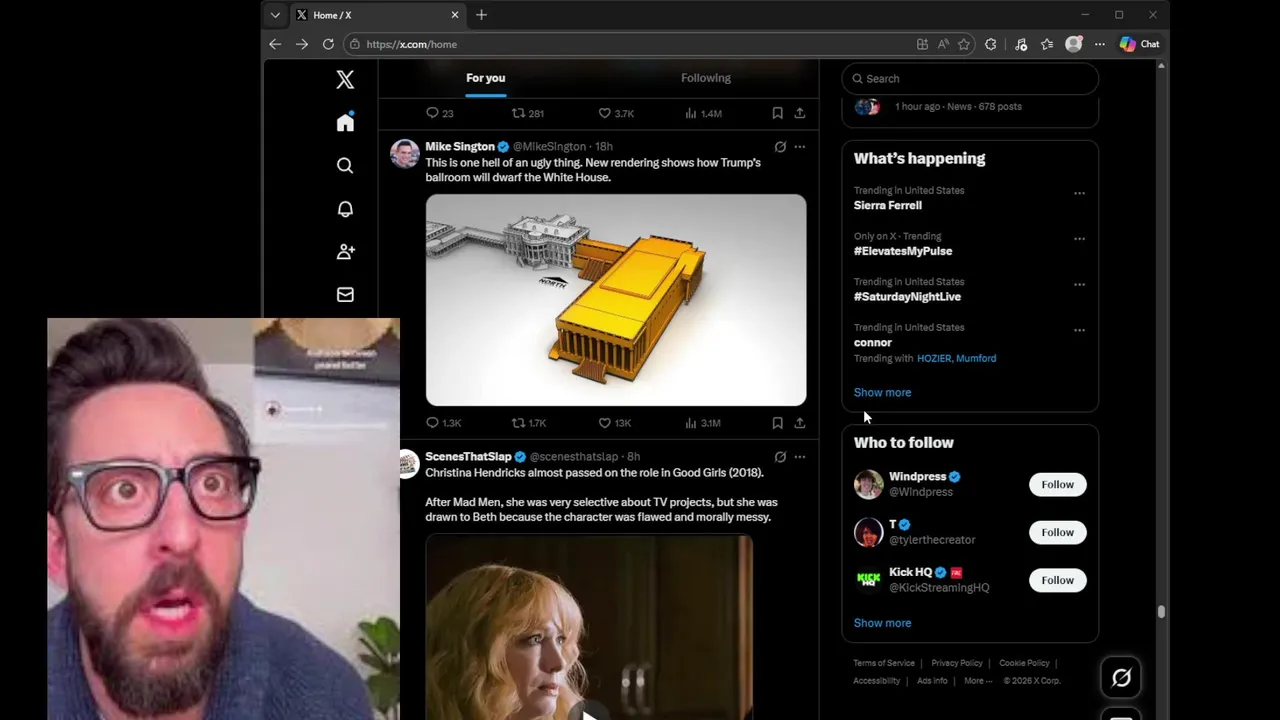1280x720 pixels.
Task: View analytics of 3.1M views post
Action: click(702, 423)
